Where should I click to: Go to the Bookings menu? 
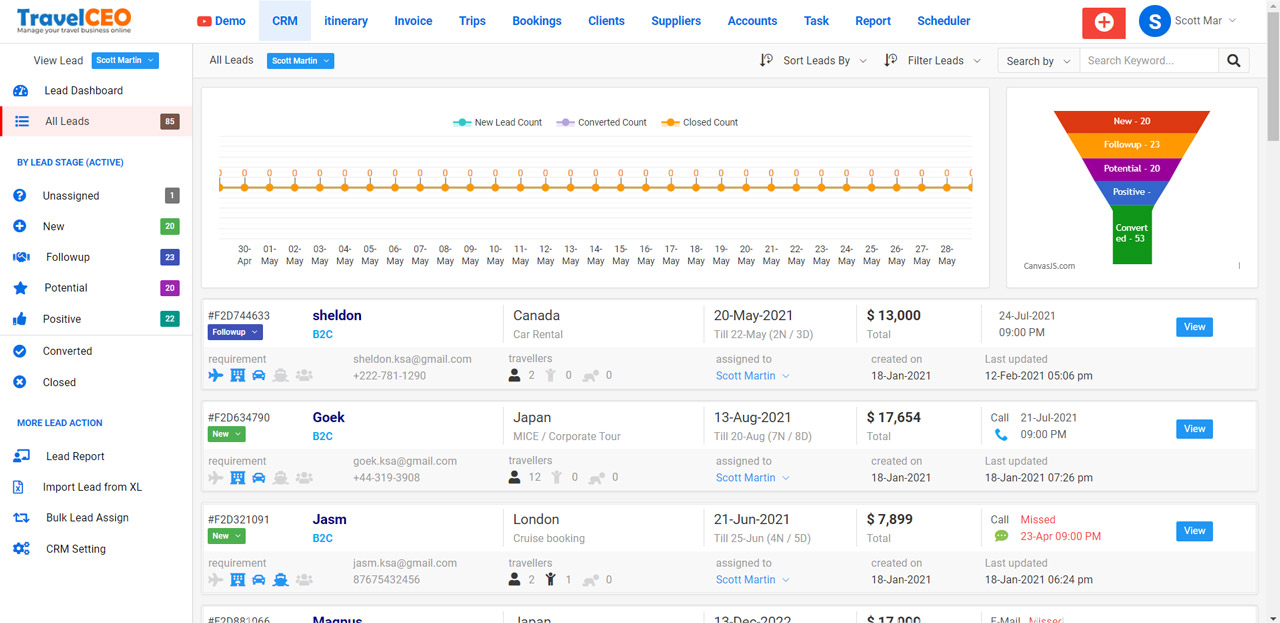pos(537,21)
